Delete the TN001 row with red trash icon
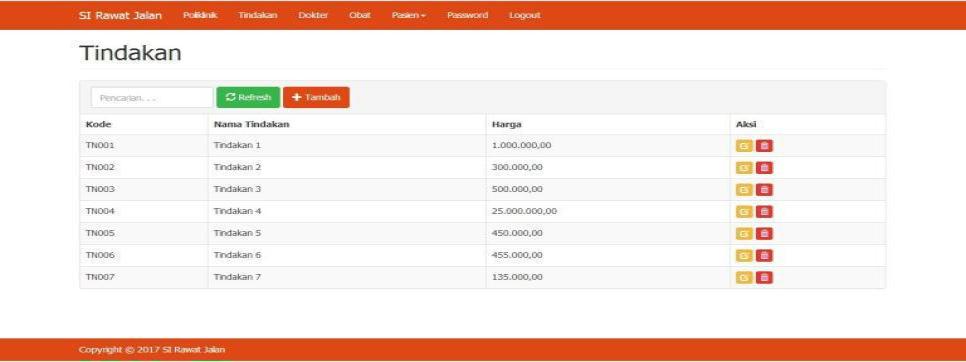 point(765,146)
